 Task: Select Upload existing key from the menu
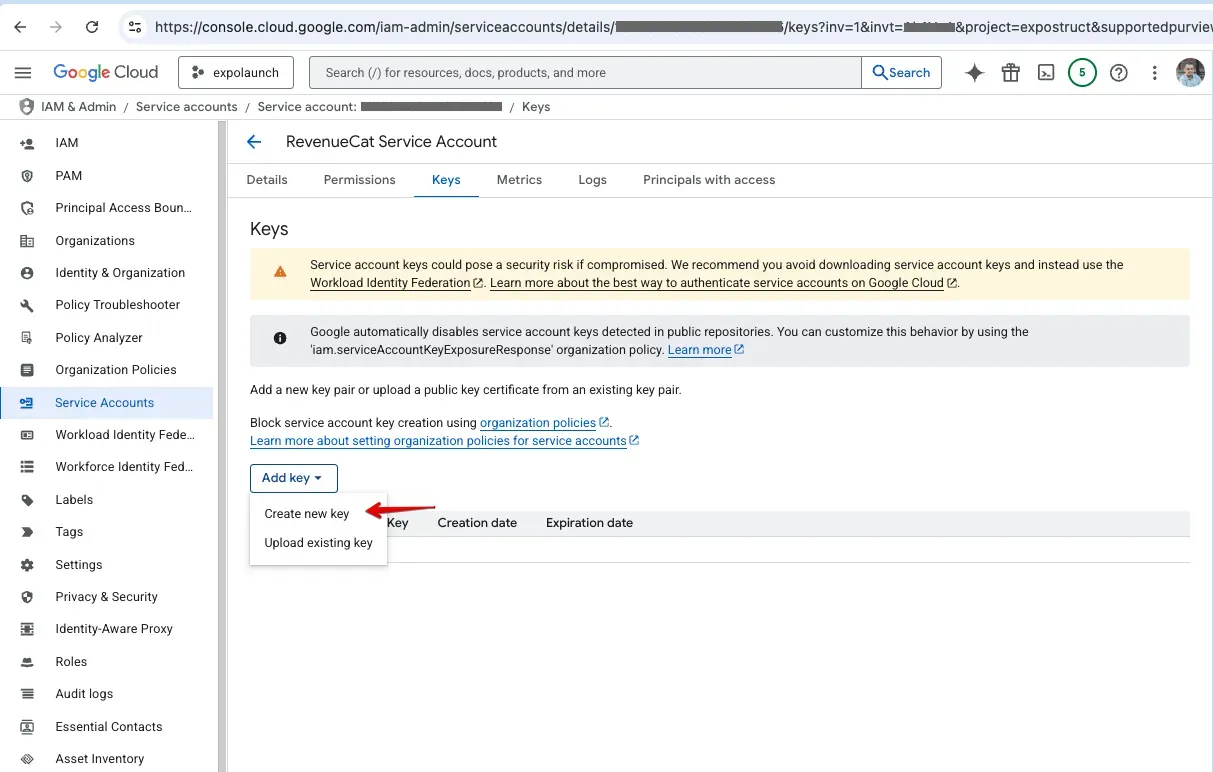pyautogui.click(x=318, y=543)
